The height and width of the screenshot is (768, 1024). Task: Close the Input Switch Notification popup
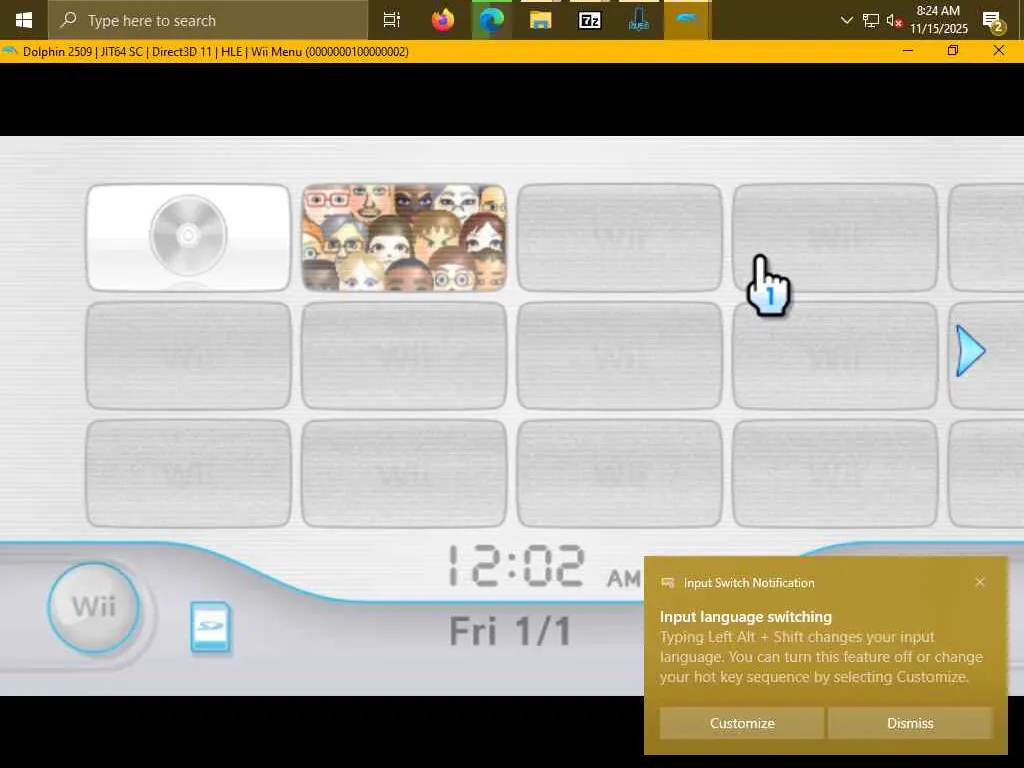click(980, 582)
